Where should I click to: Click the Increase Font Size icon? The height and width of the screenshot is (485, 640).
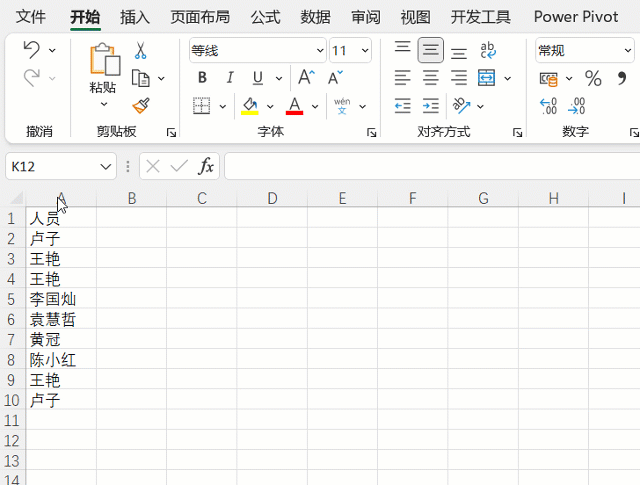point(307,78)
